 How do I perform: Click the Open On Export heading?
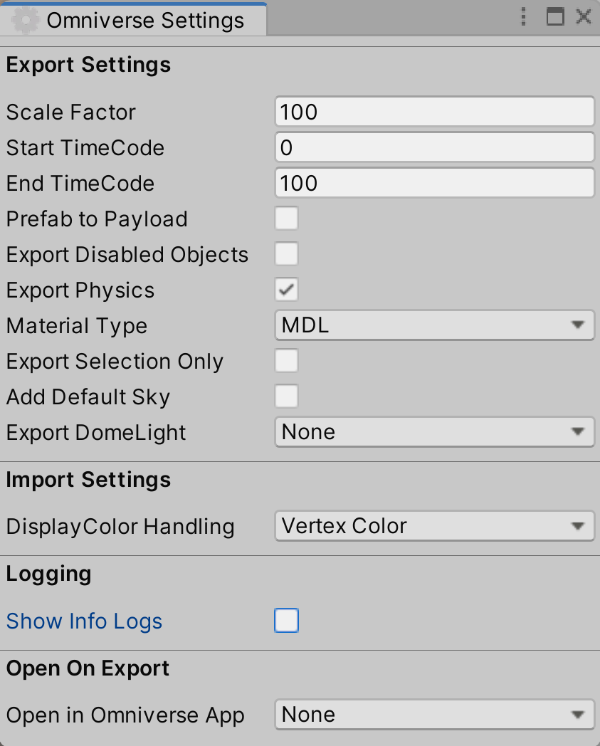[88, 669]
